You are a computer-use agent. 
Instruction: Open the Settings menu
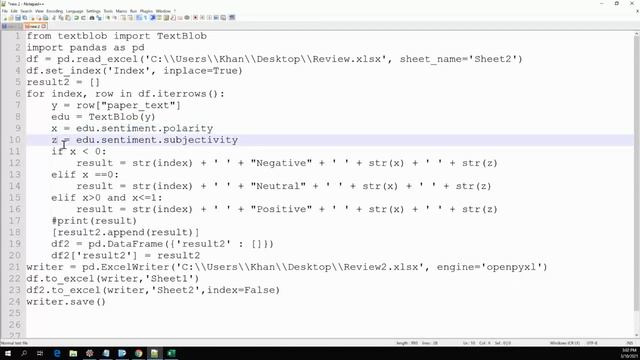(93, 11)
